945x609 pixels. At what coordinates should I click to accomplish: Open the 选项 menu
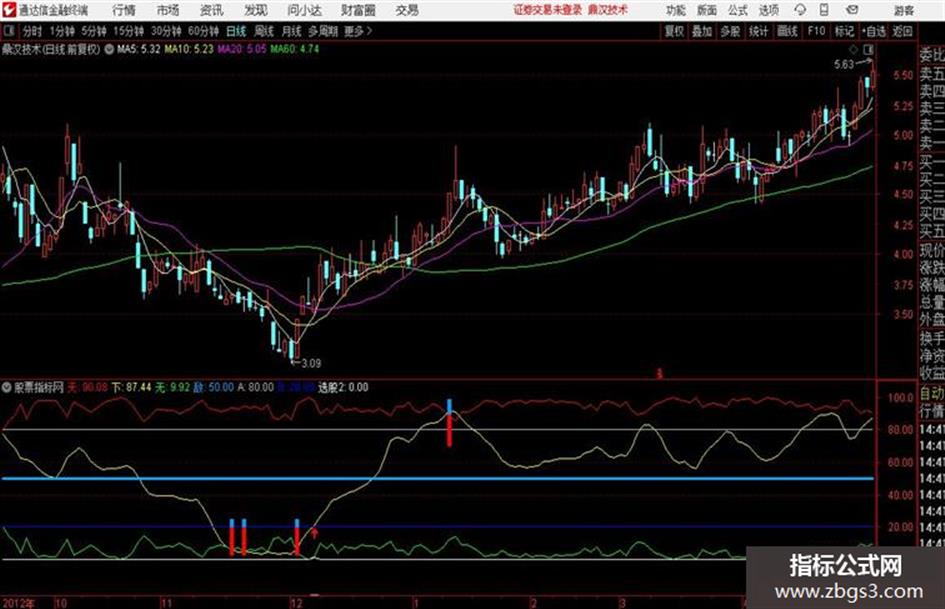[769, 10]
